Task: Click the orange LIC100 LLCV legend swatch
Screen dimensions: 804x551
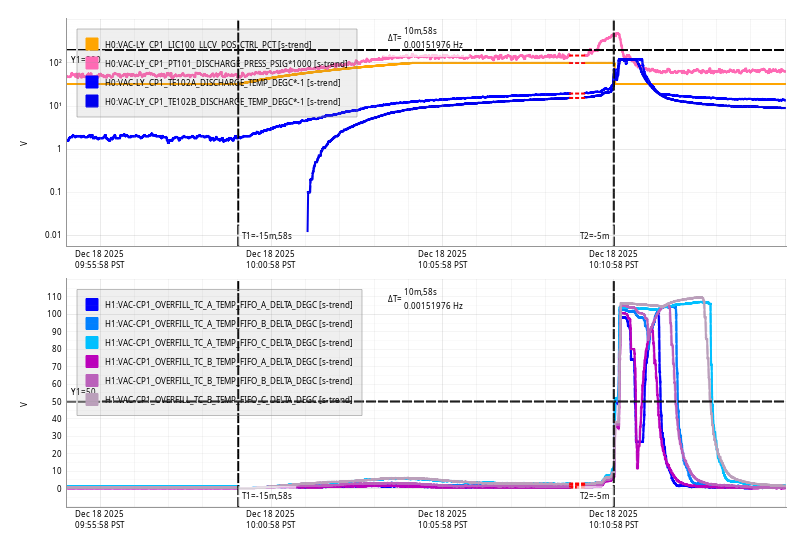Action: pyautogui.click(x=92, y=44)
